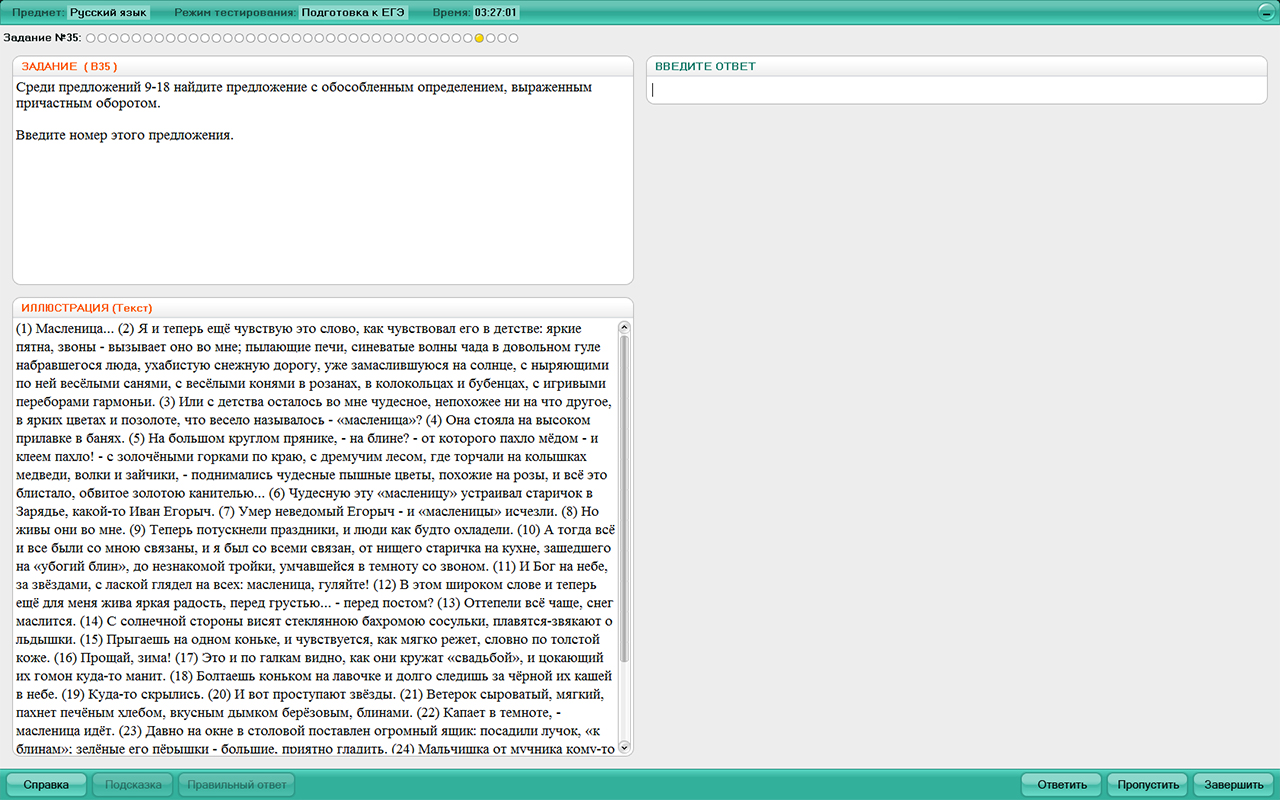This screenshot has height=800, width=1280.
Task: Finish test with Завершить button
Action: 1233,785
